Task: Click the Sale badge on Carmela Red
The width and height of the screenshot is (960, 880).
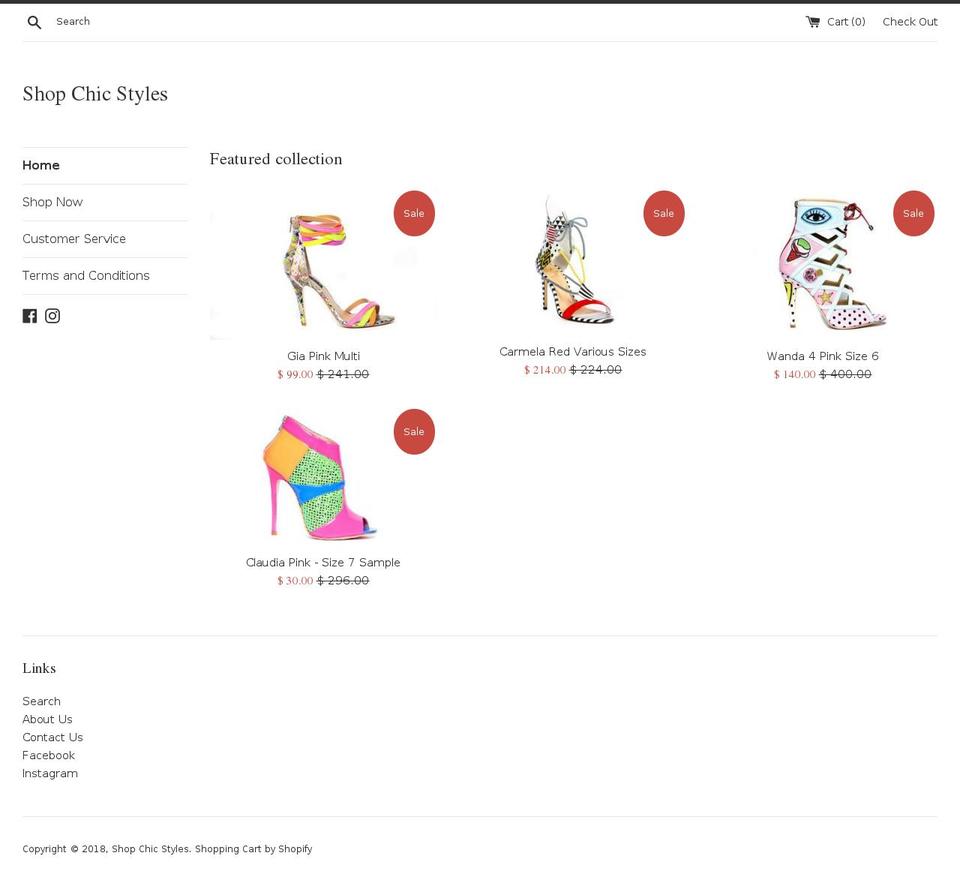Action: (664, 213)
